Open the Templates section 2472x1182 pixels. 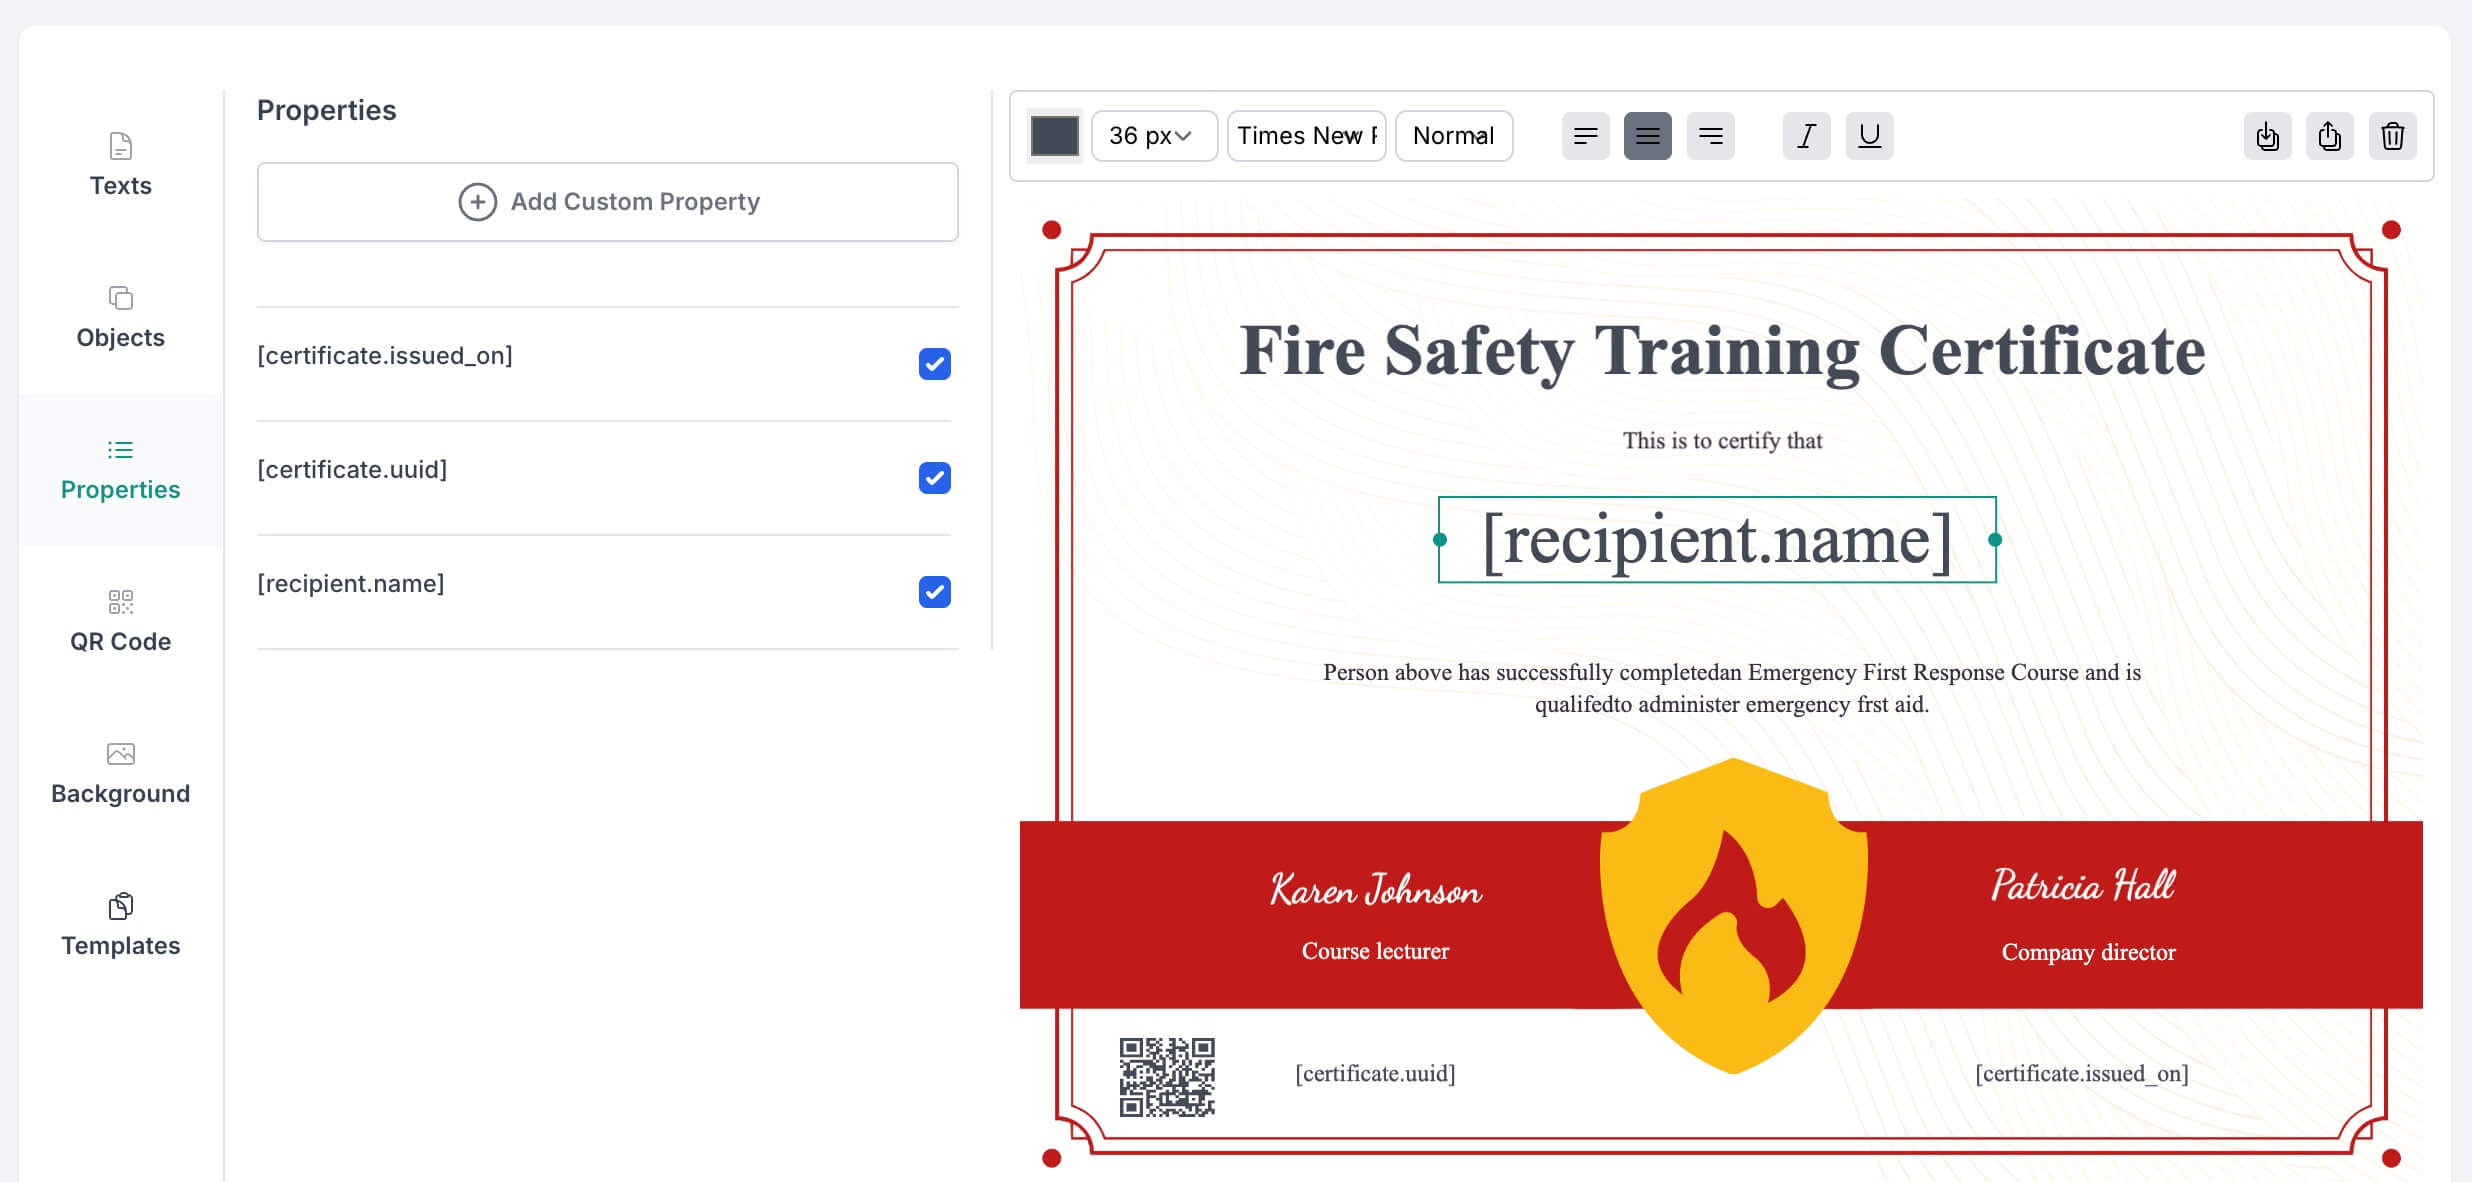pyautogui.click(x=120, y=926)
